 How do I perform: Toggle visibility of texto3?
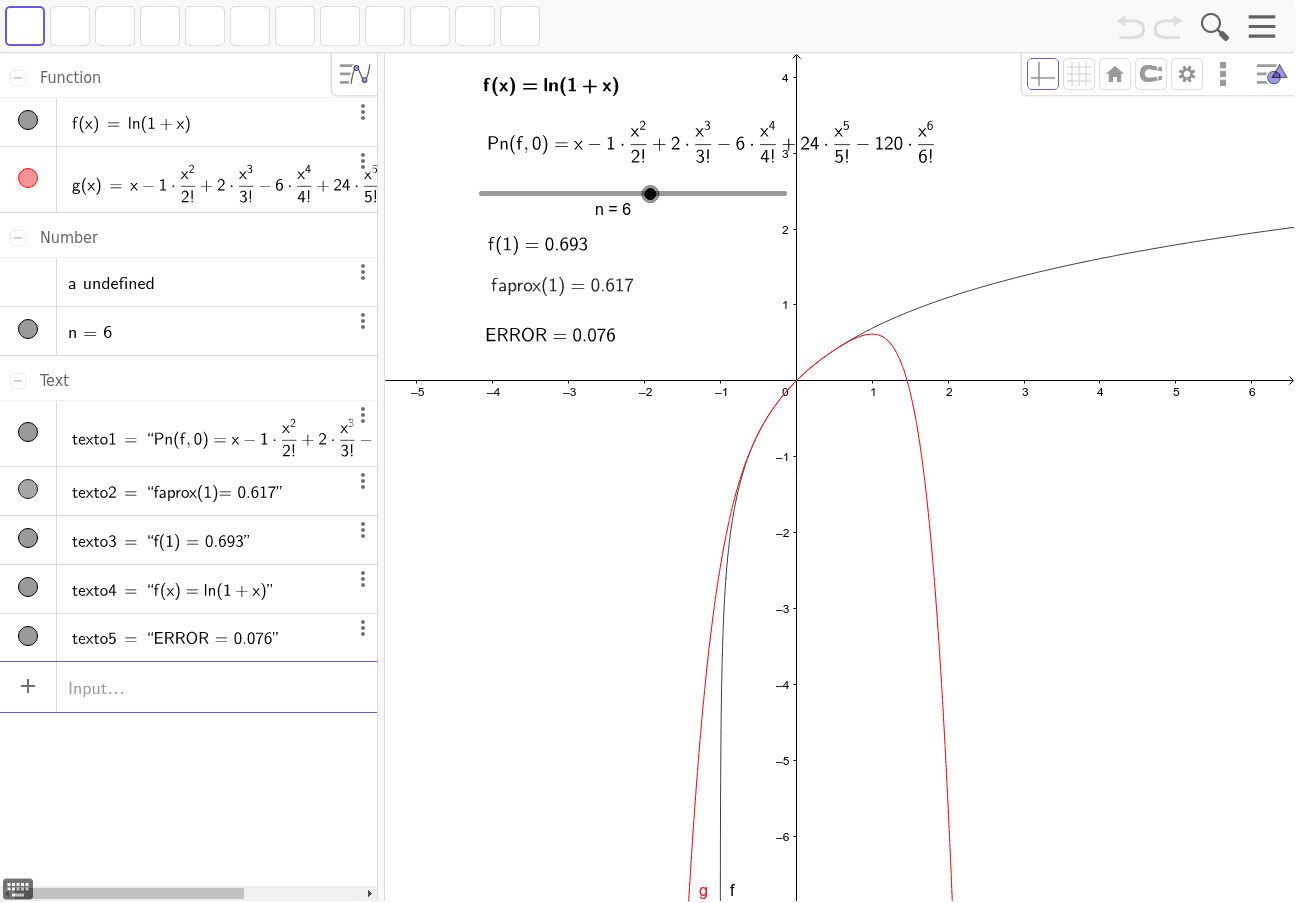point(28,538)
